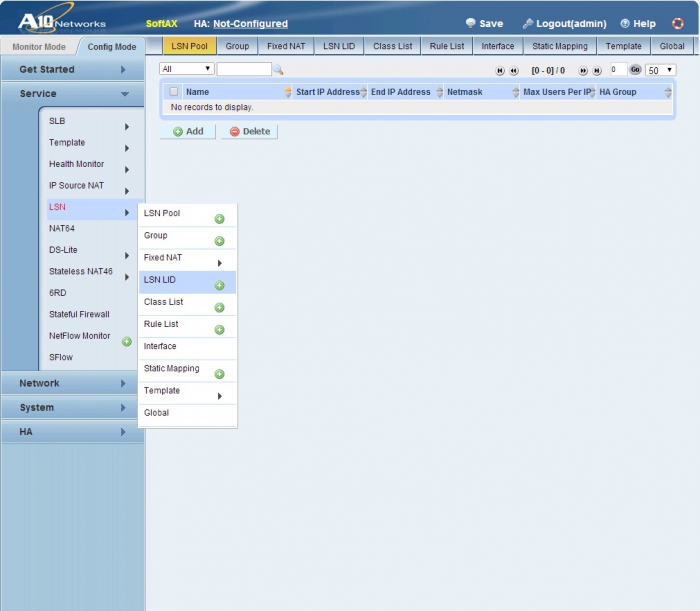Click green plus next to LSN Pool
The image size is (700, 611).
pos(219,219)
